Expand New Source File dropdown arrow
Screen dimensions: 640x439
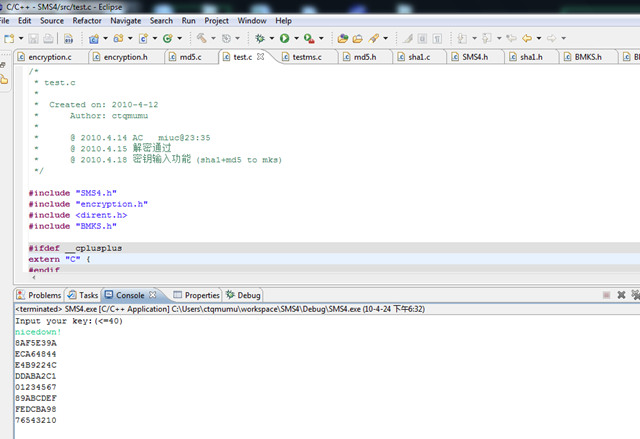[x=155, y=38]
